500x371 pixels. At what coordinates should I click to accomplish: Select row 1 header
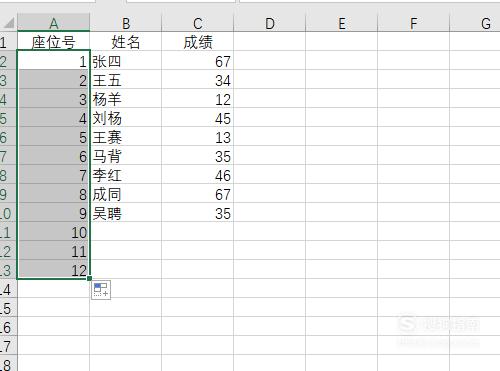(8, 41)
